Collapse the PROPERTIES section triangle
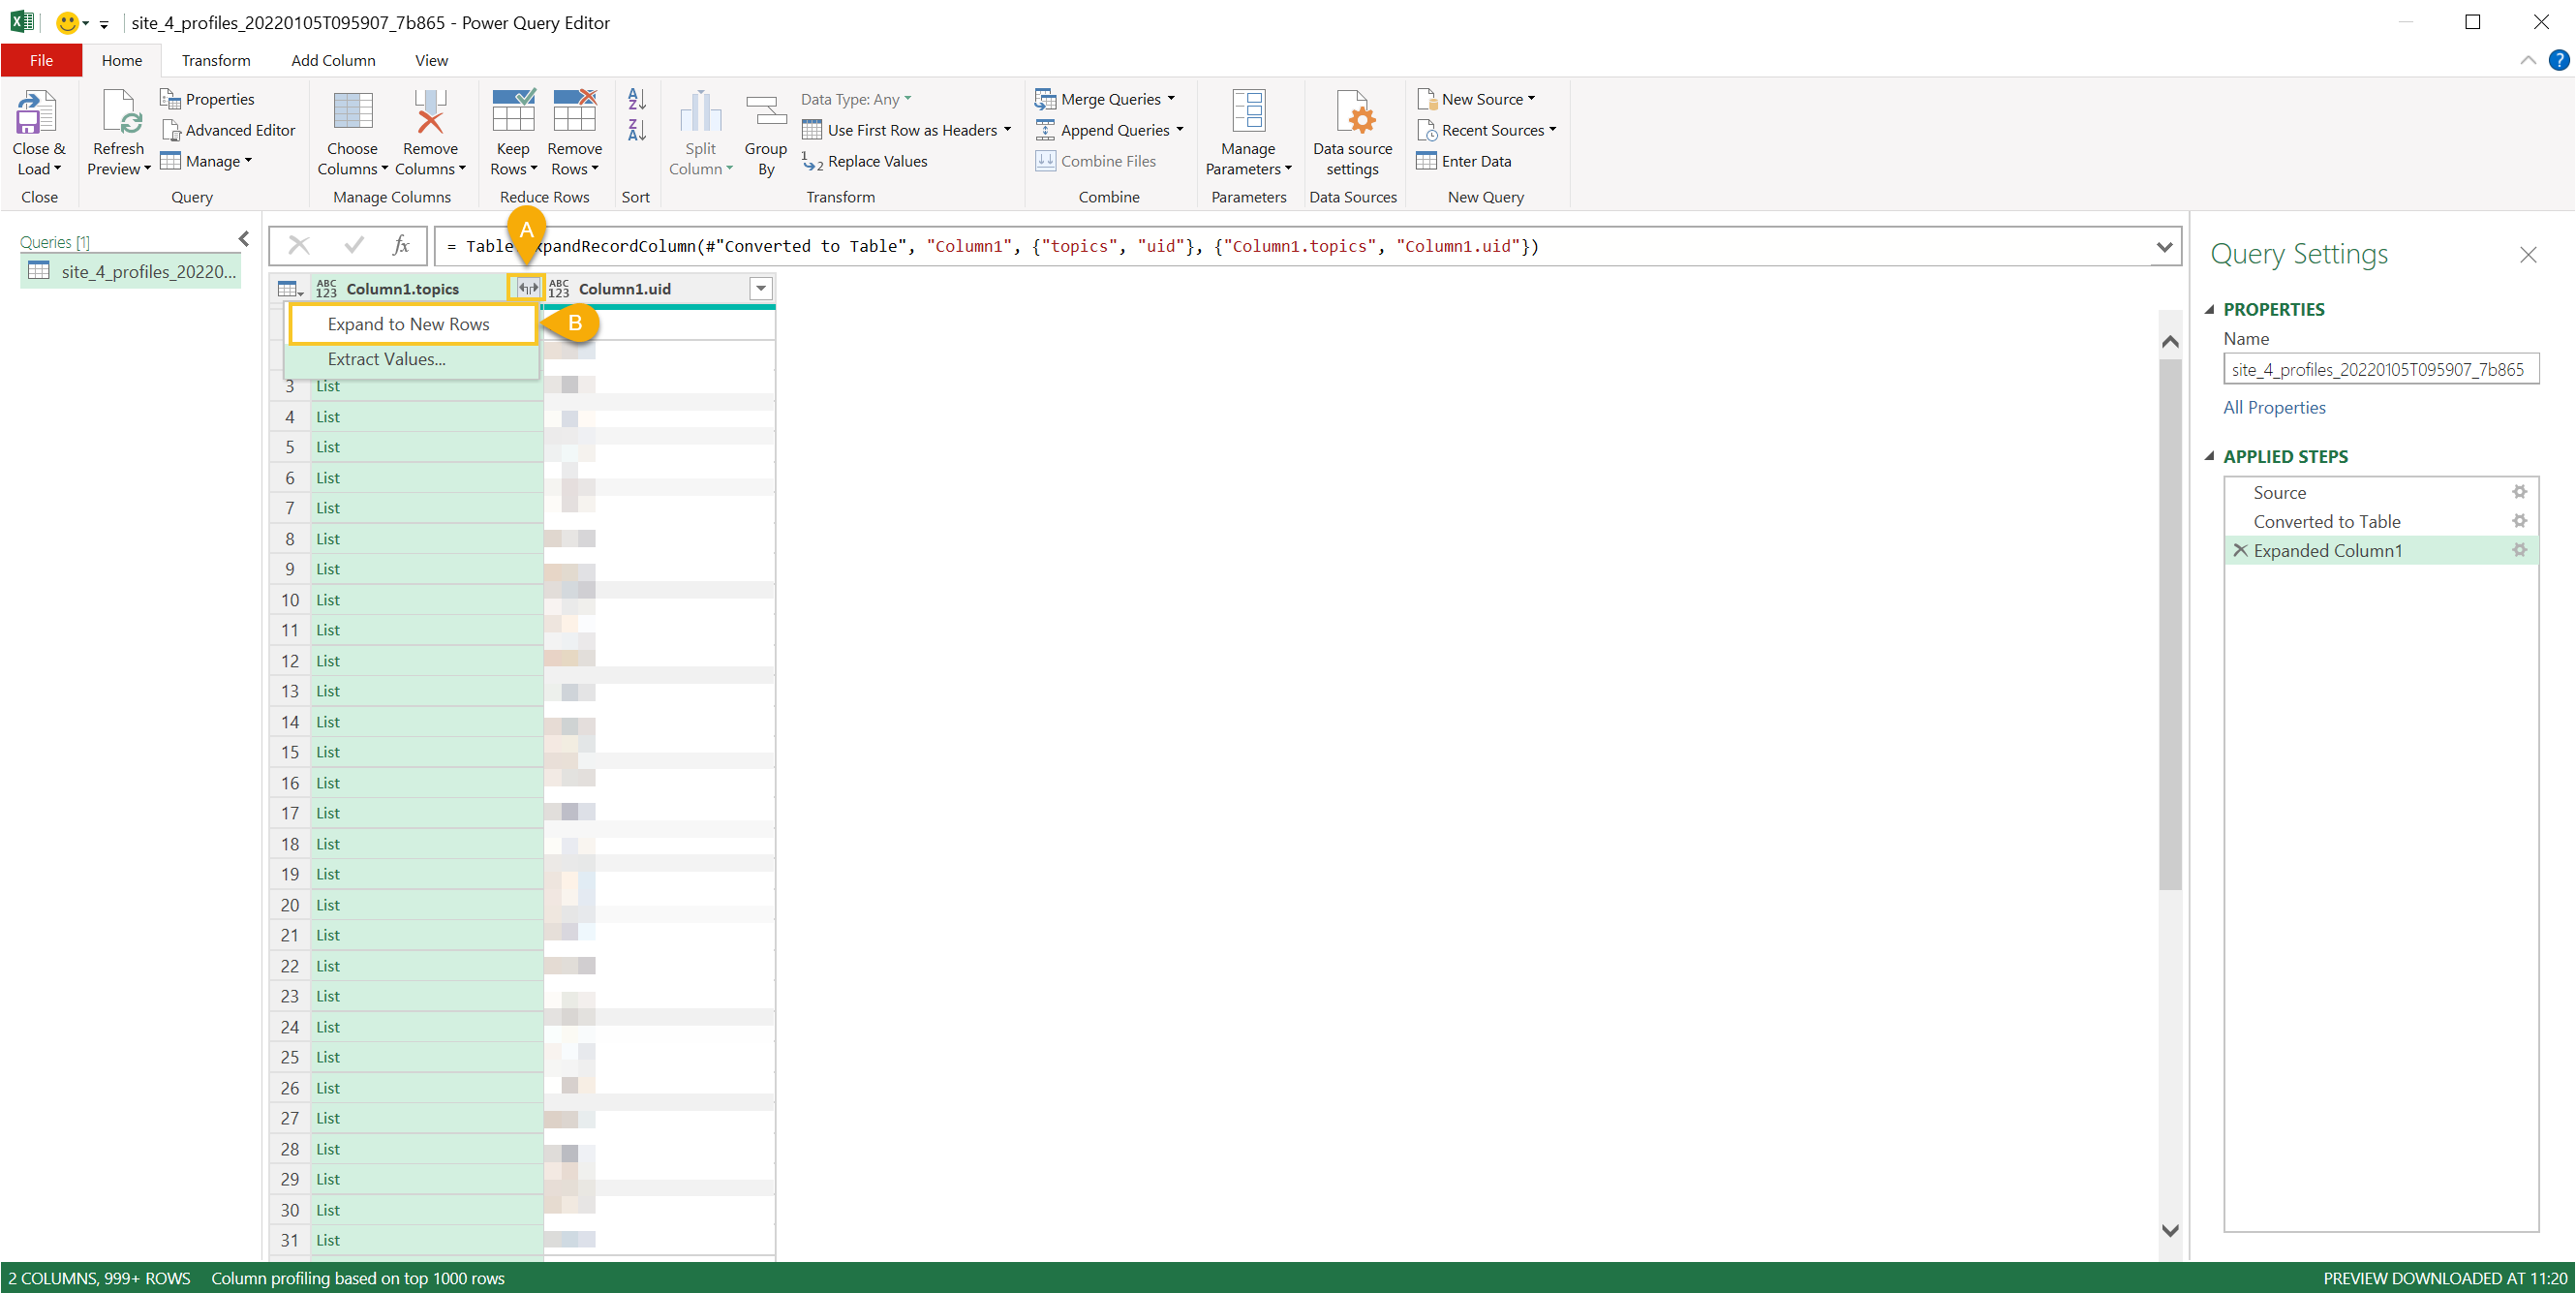 [2210, 309]
